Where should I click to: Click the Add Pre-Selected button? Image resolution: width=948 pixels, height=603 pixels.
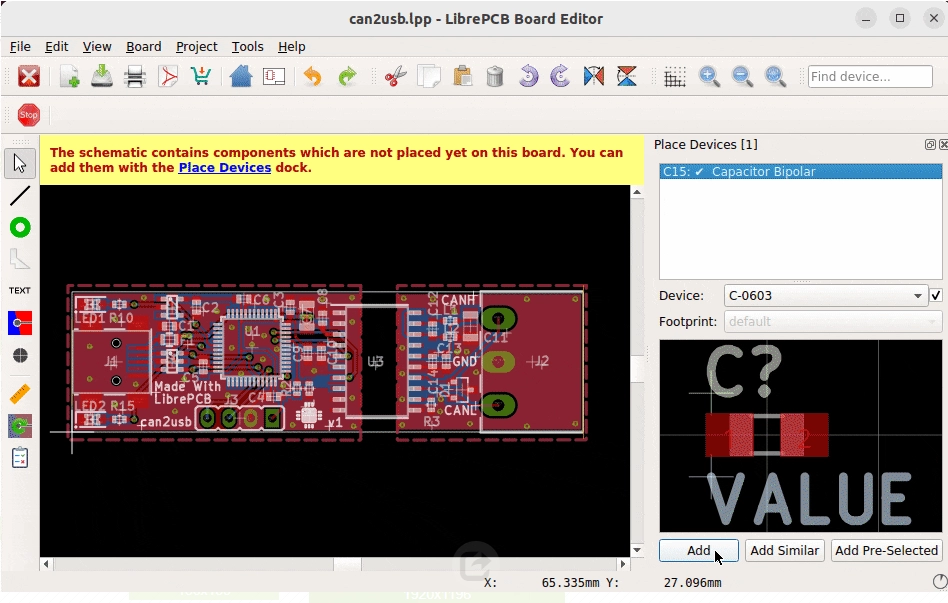tap(886, 550)
